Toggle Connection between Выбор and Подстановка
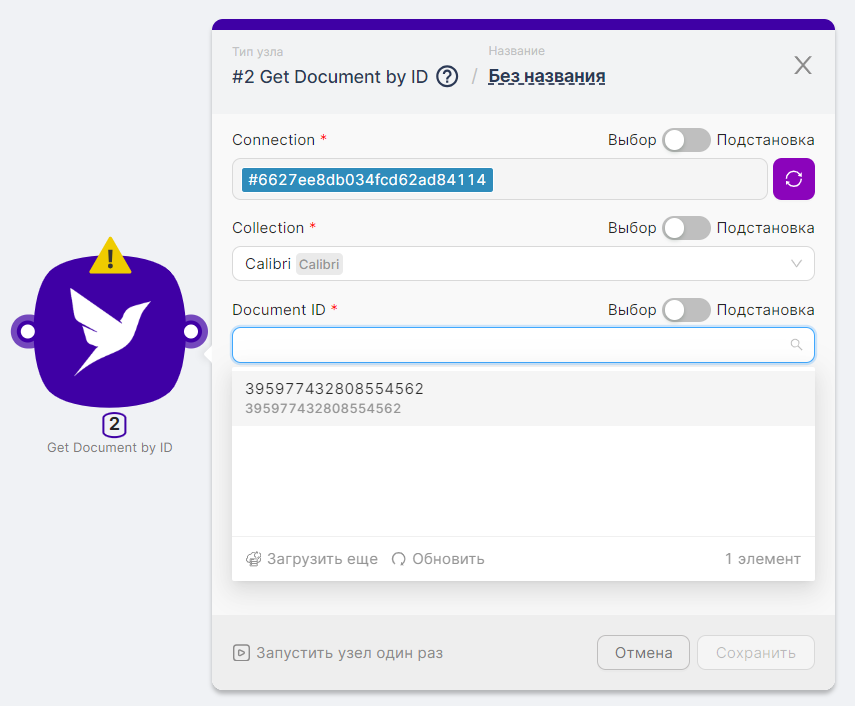 (686, 140)
